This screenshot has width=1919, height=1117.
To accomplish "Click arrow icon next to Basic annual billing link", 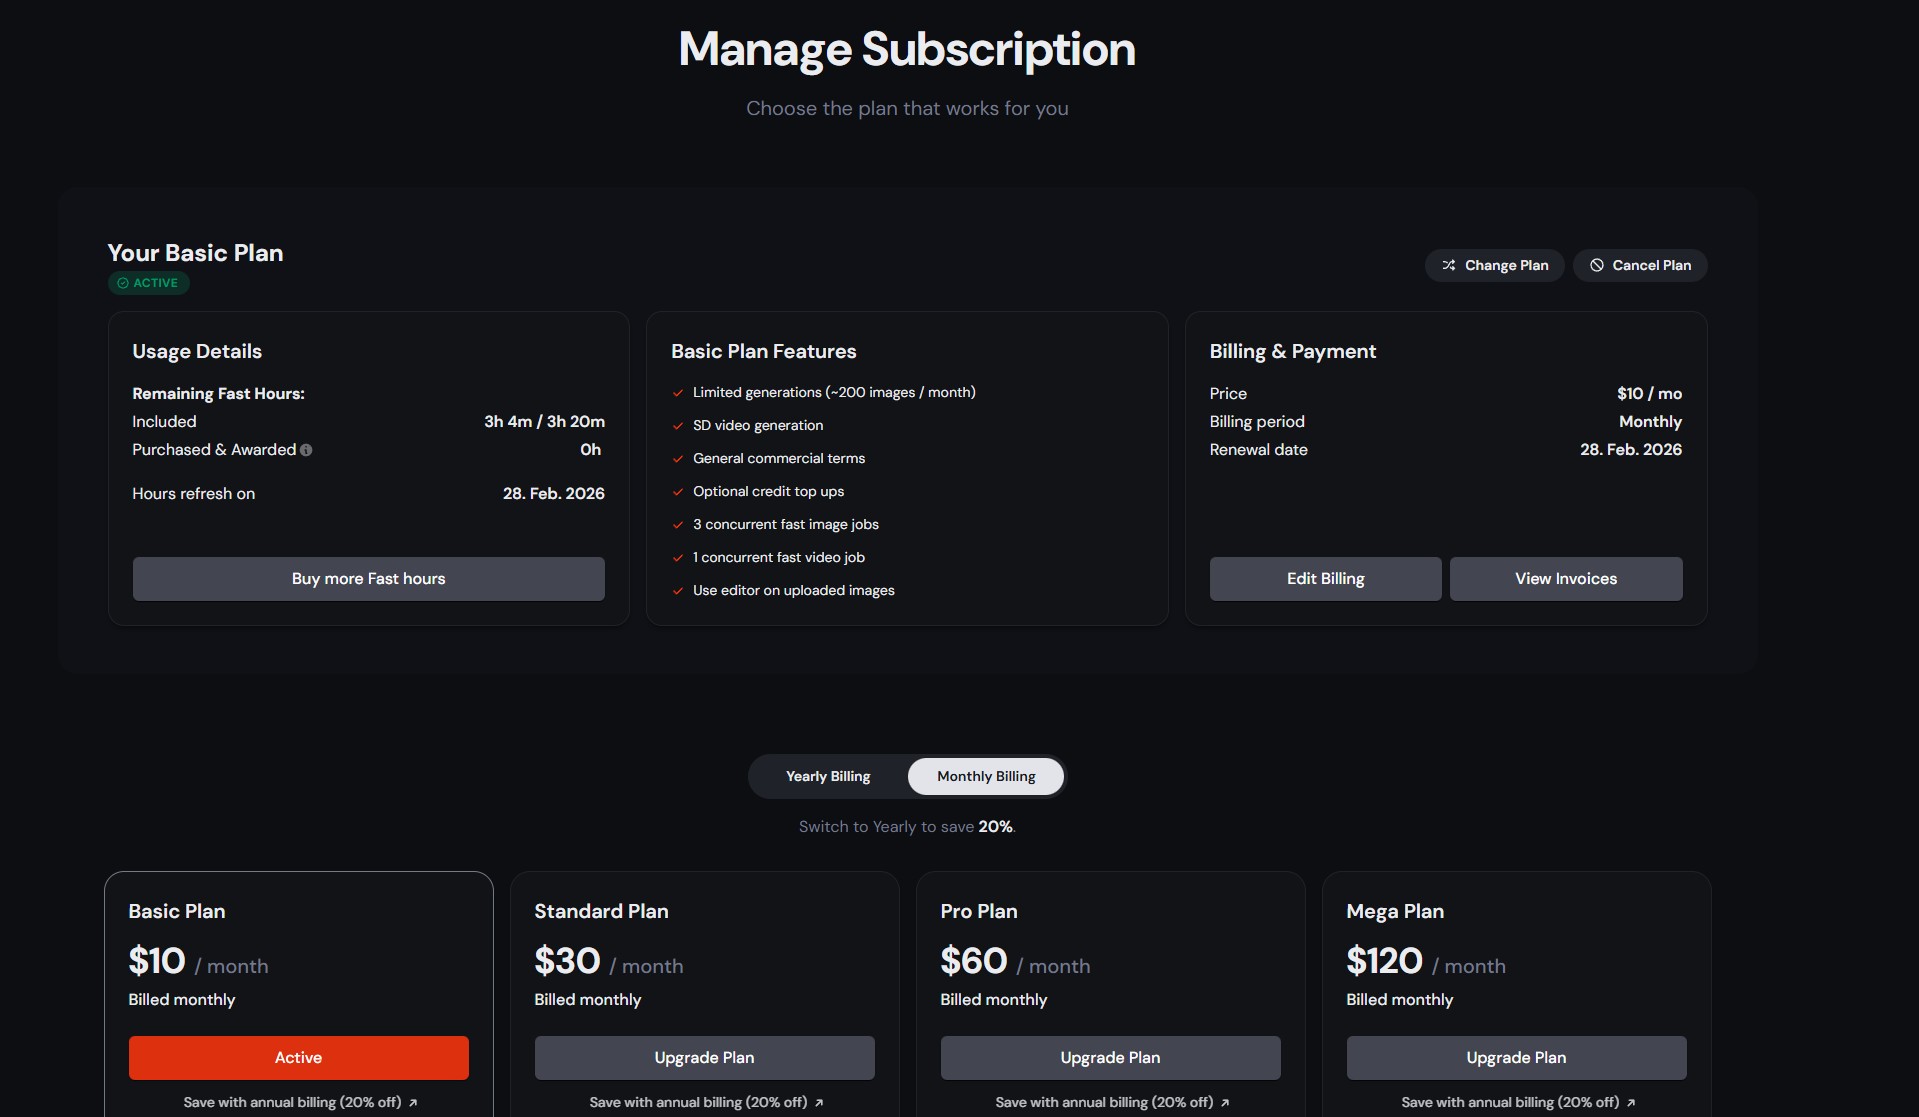I will point(413,1103).
